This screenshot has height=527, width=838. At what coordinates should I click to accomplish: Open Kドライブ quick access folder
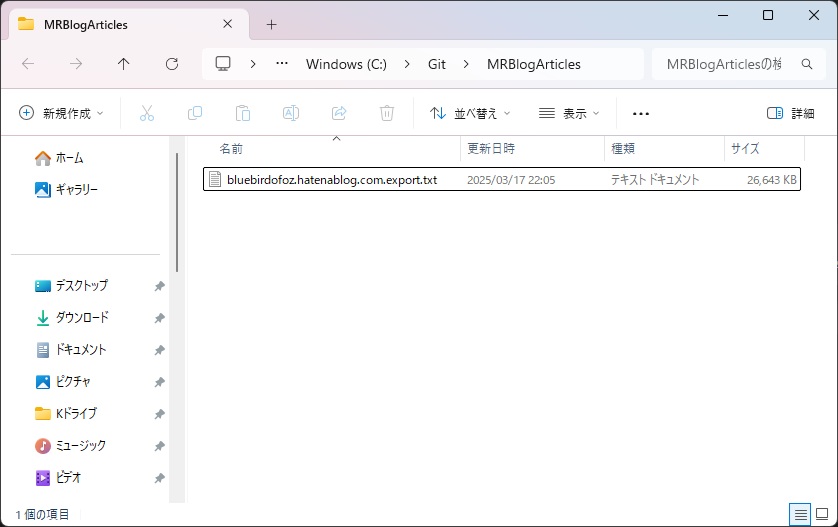[x=66, y=413]
